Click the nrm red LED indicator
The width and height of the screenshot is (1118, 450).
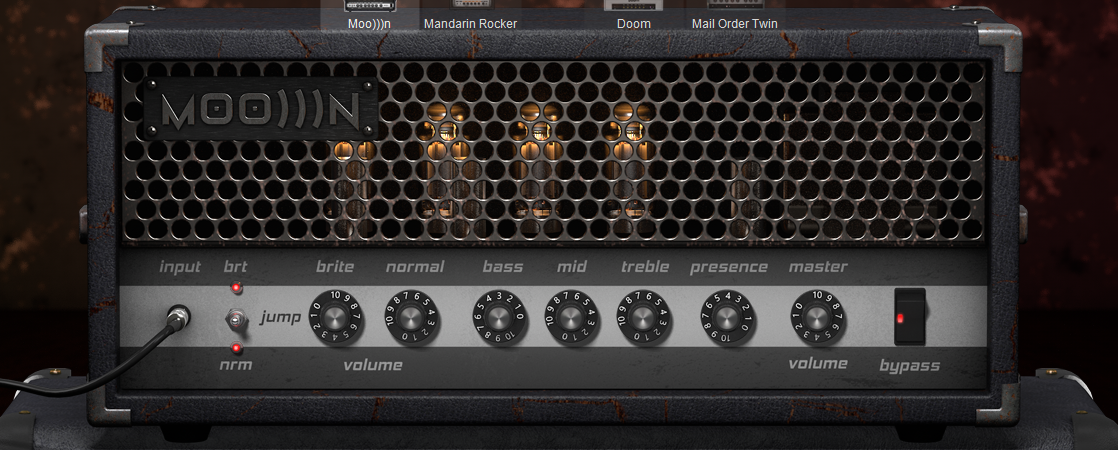[x=236, y=349]
